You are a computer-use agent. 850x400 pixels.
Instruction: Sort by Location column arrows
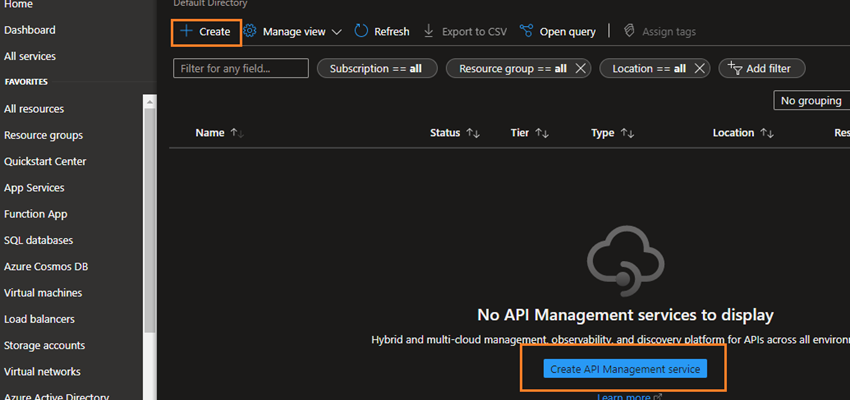(x=767, y=133)
